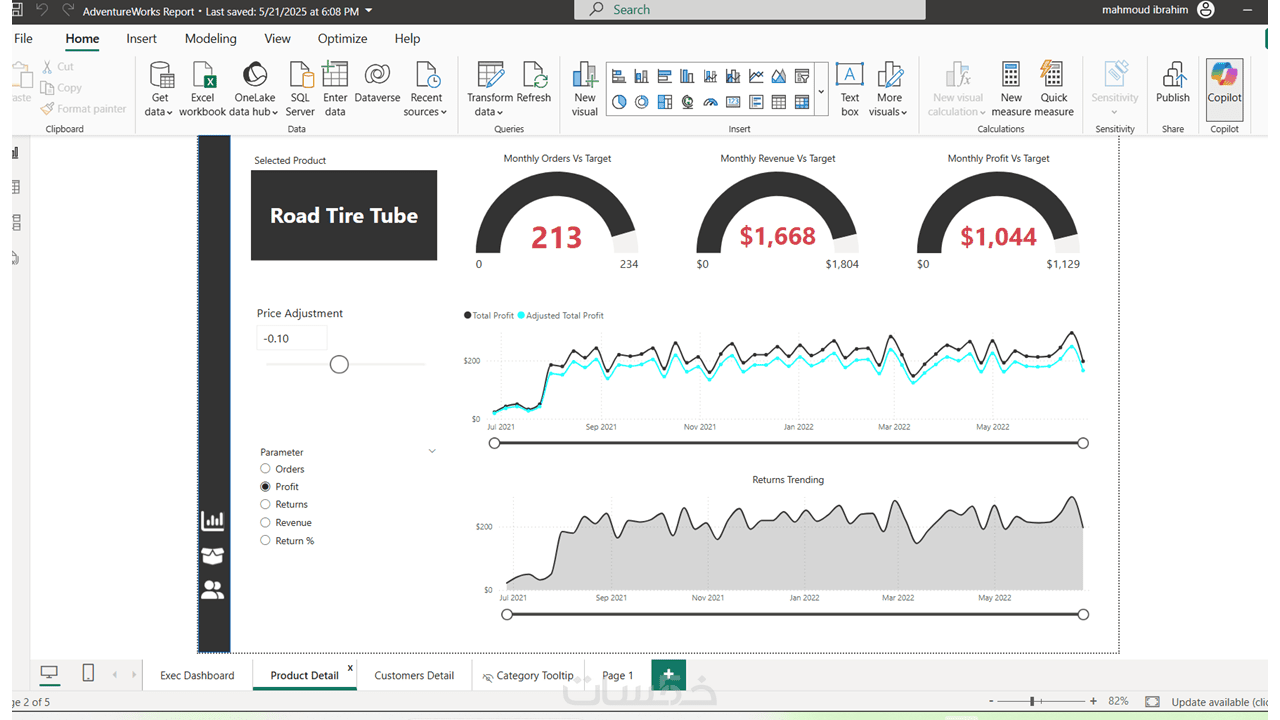This screenshot has height=720, width=1280.
Task: Switch to desktop layout view
Action: pos(49,674)
